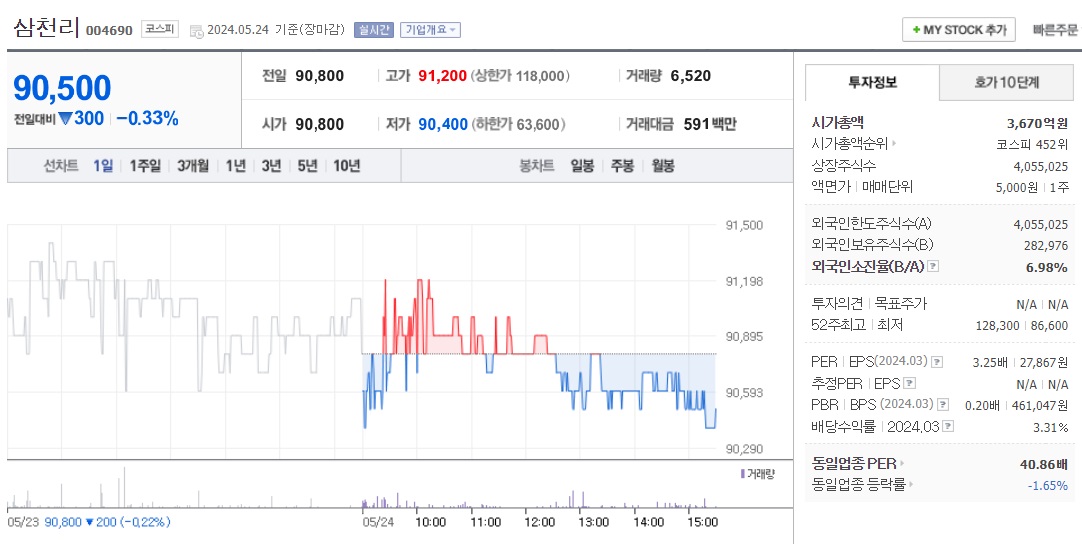The height and width of the screenshot is (544, 1082).
Task: Open the 주봉 weekly candle chart
Action: tap(622, 166)
